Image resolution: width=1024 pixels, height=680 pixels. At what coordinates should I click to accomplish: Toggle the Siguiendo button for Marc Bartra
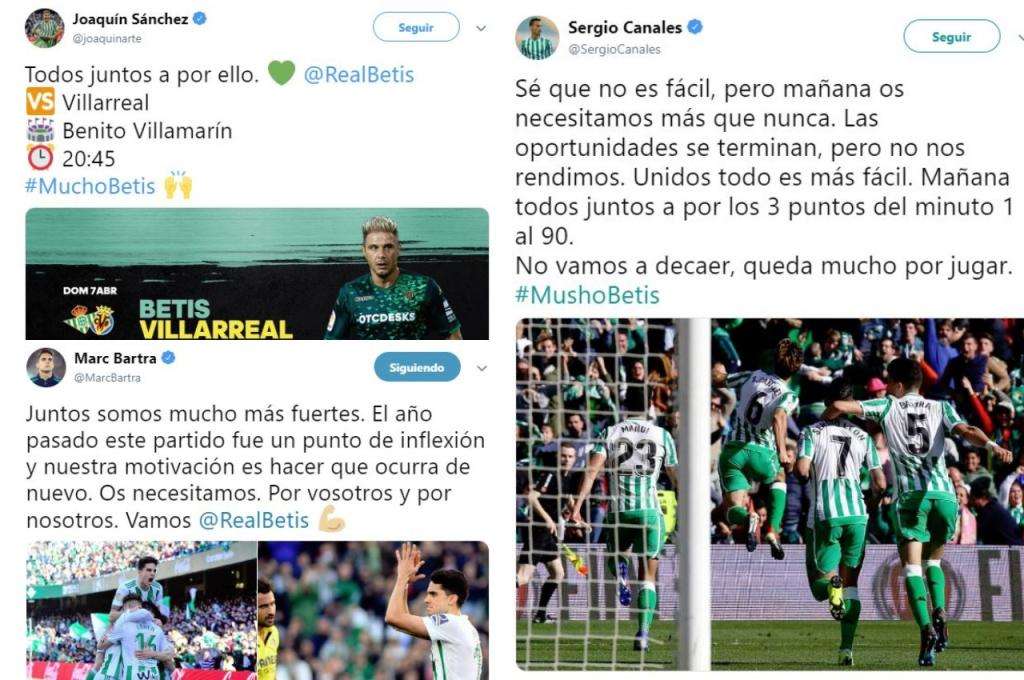pyautogui.click(x=417, y=368)
